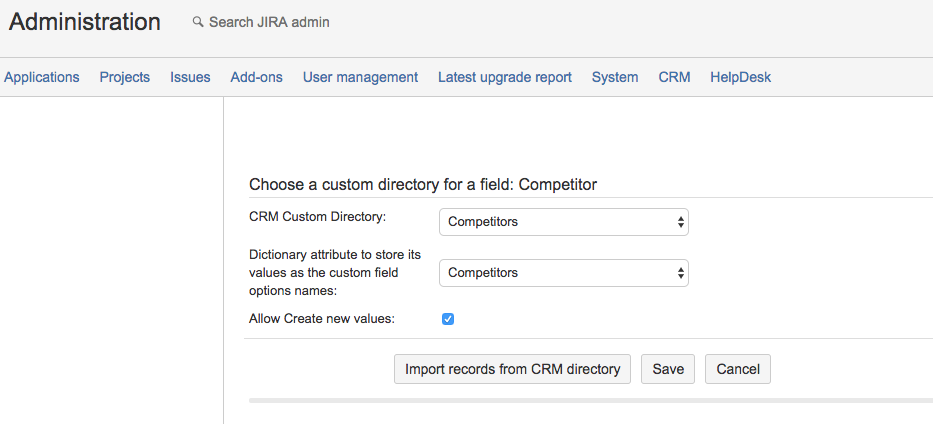Switch to the Add-ons tab
The image size is (933, 425).
click(256, 77)
